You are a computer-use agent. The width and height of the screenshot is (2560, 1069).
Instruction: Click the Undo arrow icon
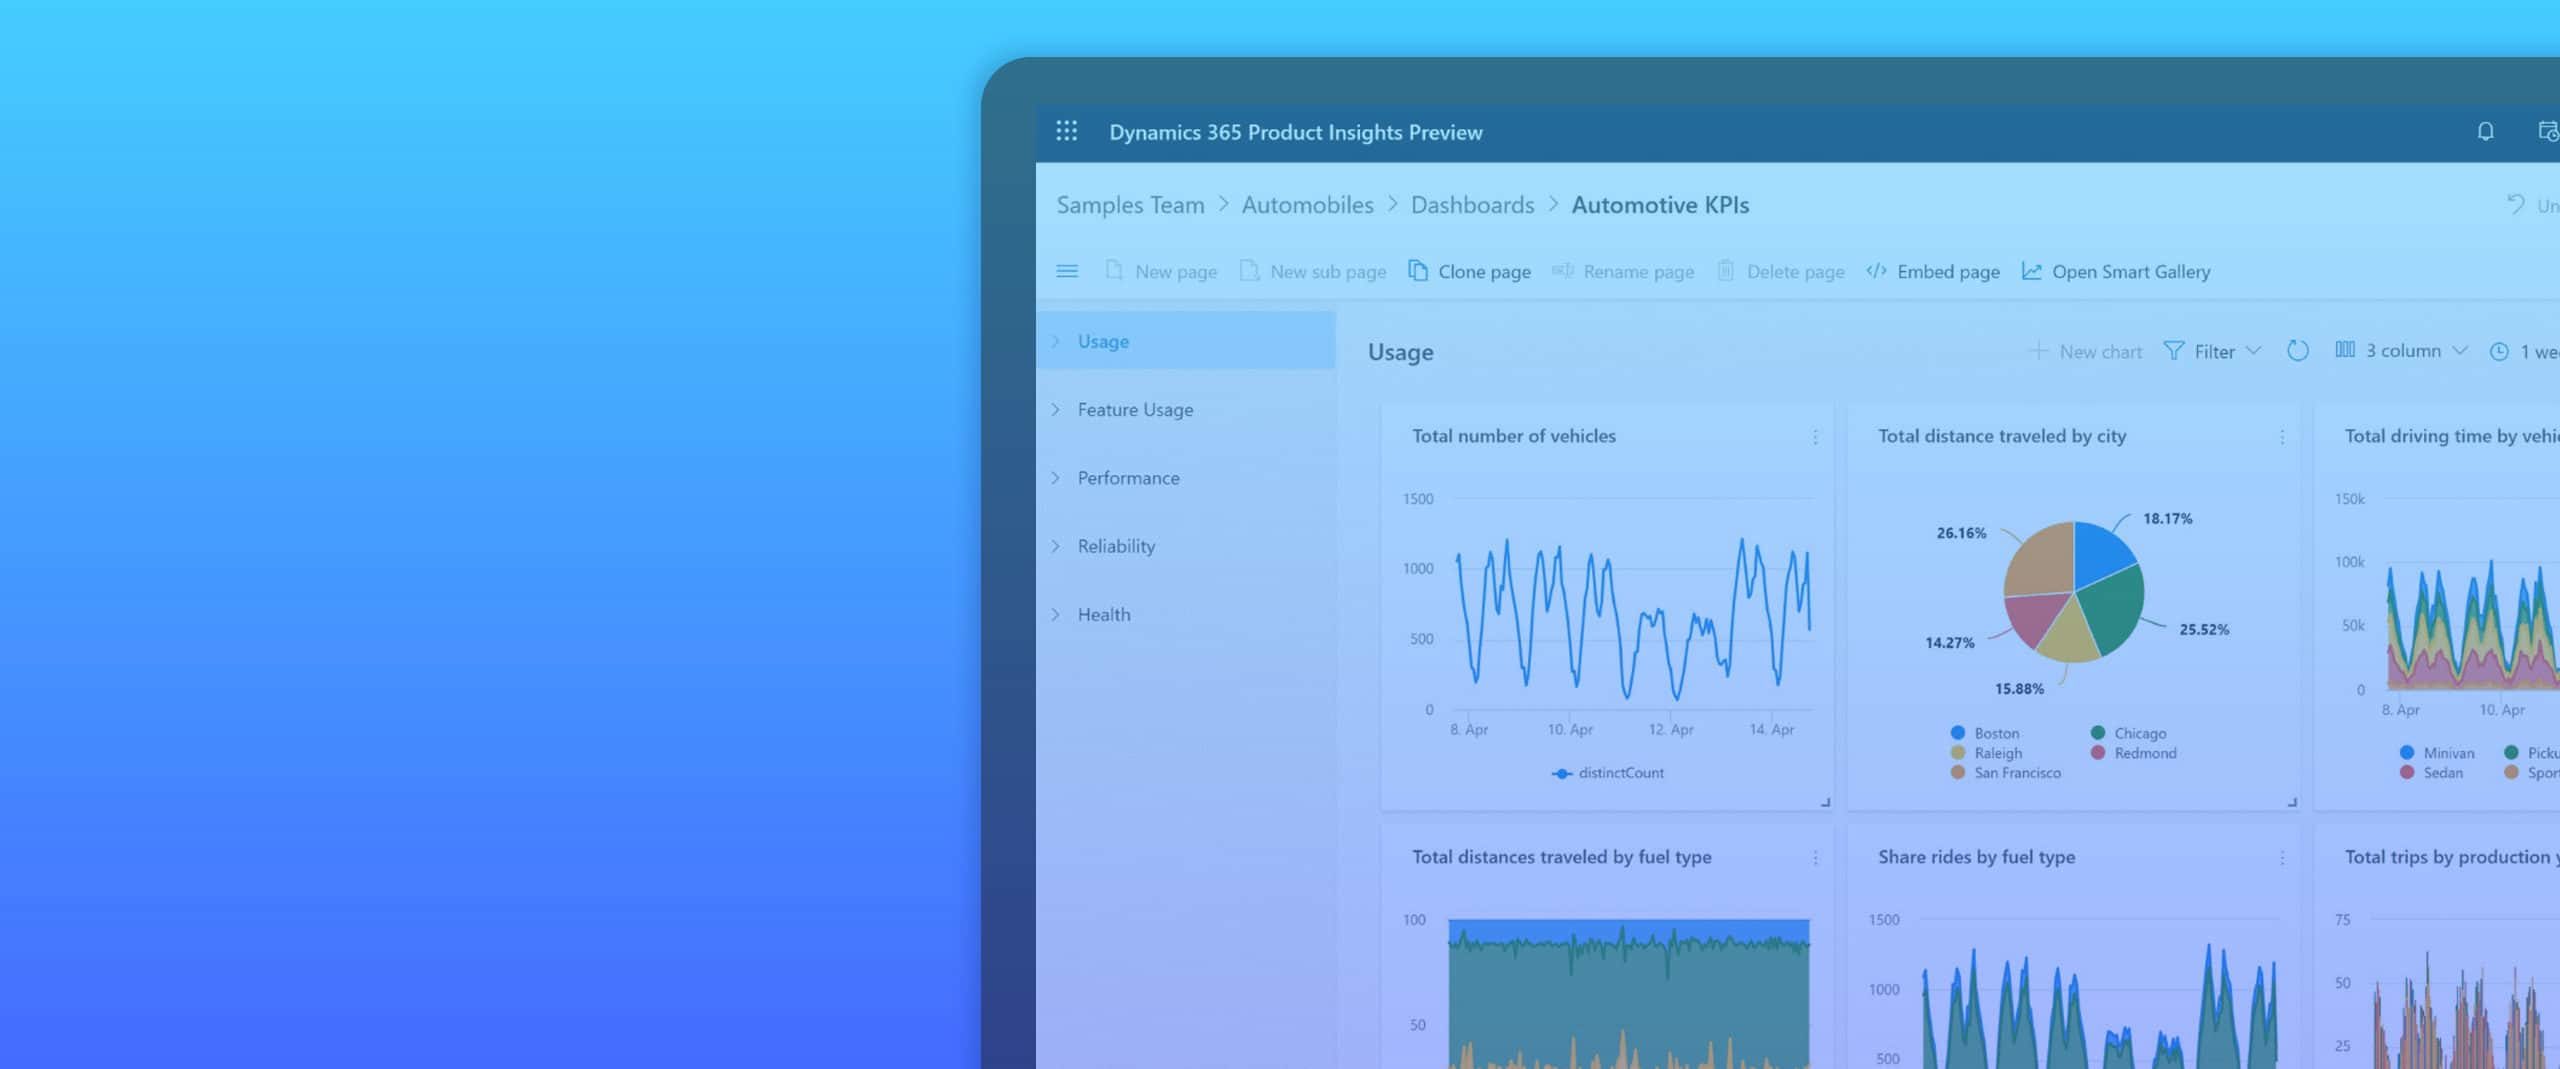point(2516,204)
